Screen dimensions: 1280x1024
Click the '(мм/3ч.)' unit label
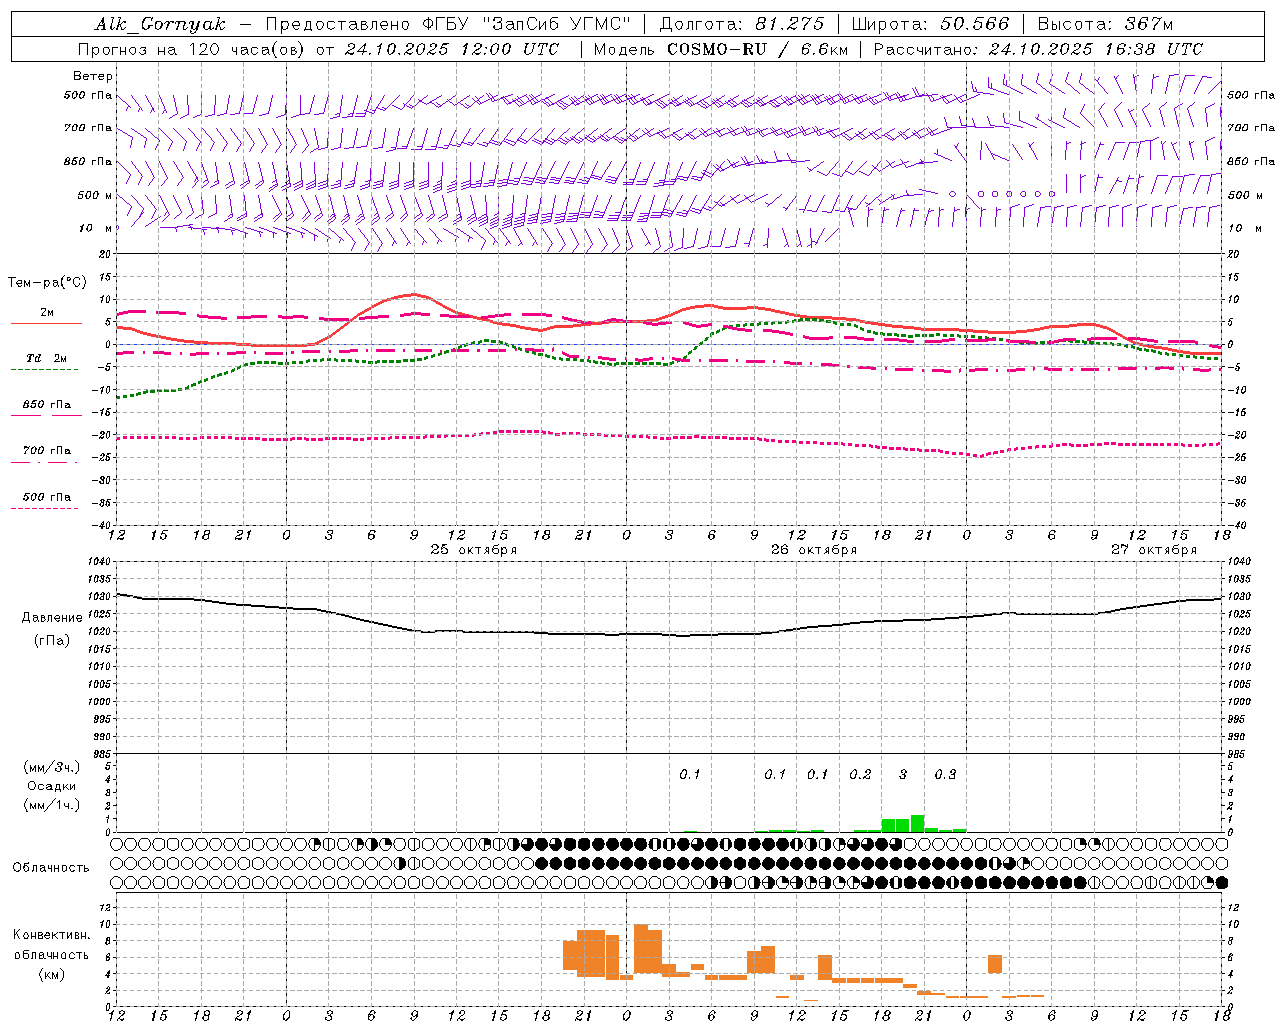pyautogui.click(x=52, y=767)
